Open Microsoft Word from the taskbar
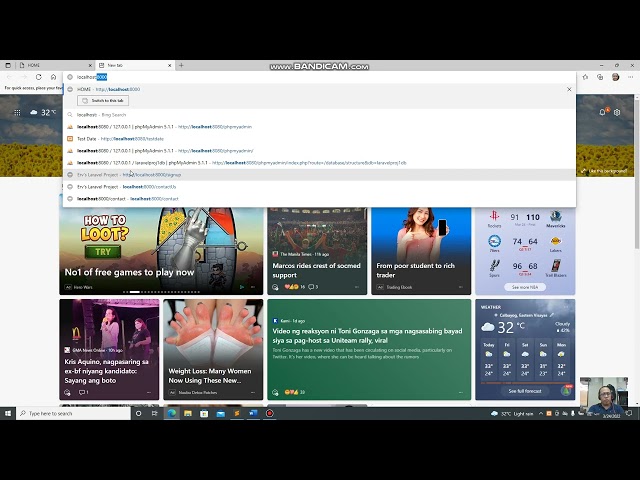Image resolution: width=640 pixels, height=480 pixels. [x=253, y=413]
